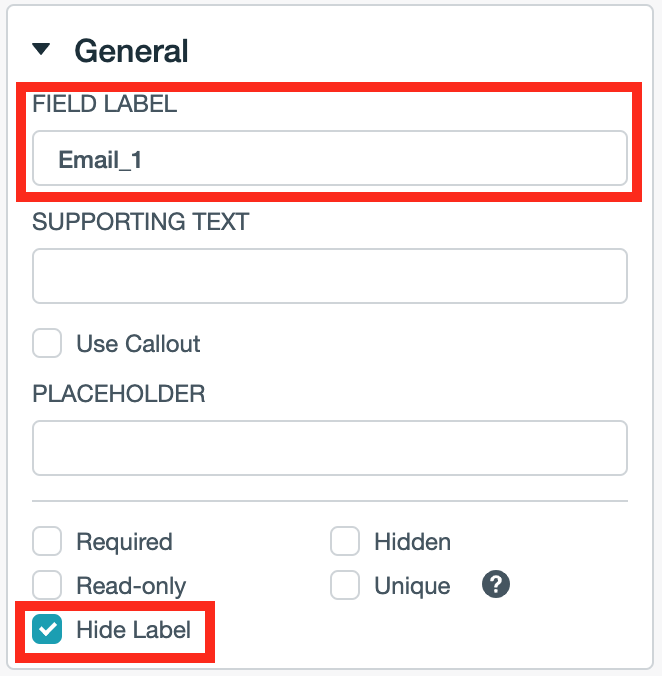
Task: Click the FIELD LABEL caption text
Action: pyautogui.click(x=105, y=104)
